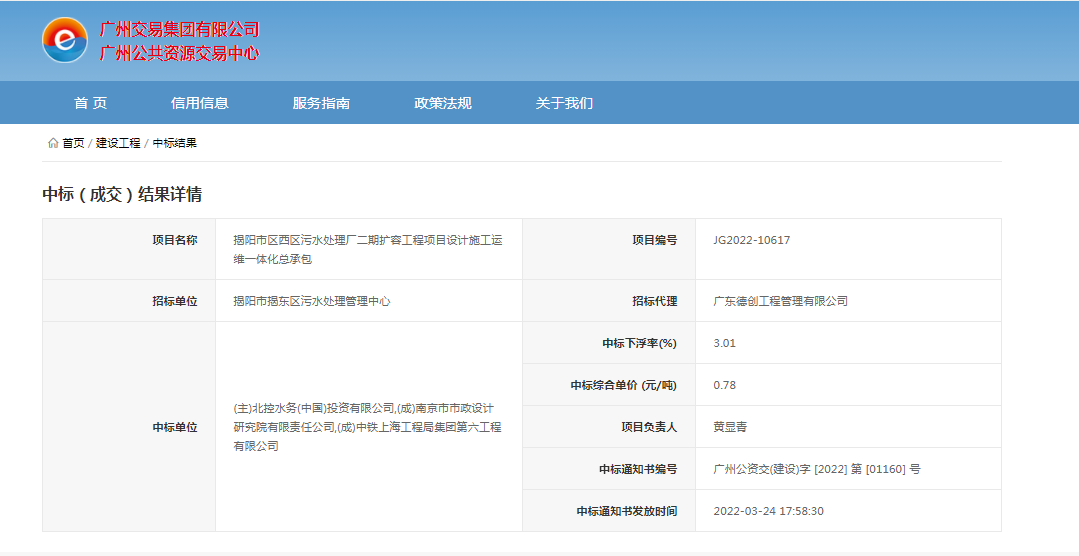The image size is (1079, 556).
Task: Open the 关于我们 navigation item
Action: point(564,103)
